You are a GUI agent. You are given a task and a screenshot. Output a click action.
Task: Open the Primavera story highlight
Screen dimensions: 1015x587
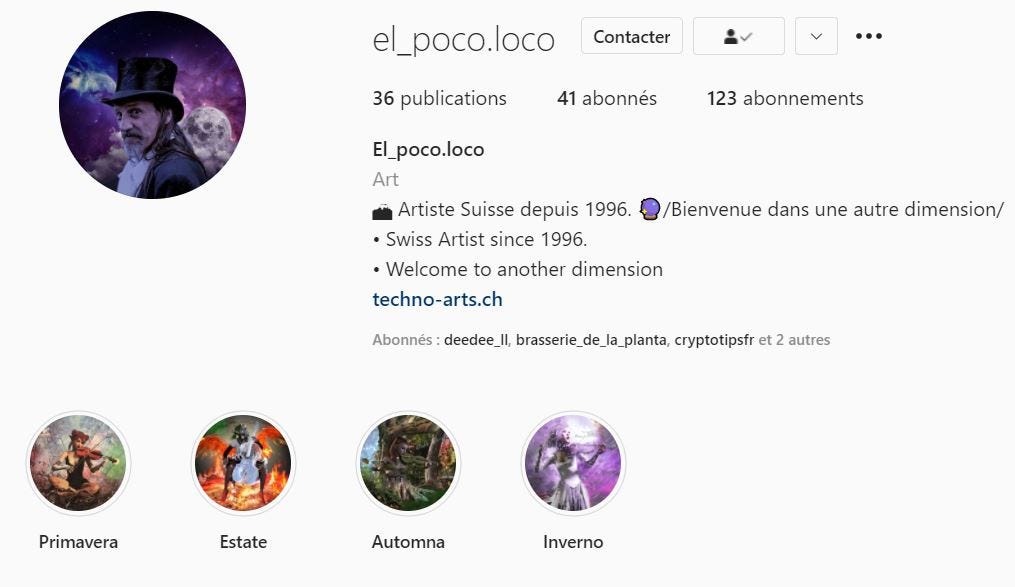tap(78, 463)
